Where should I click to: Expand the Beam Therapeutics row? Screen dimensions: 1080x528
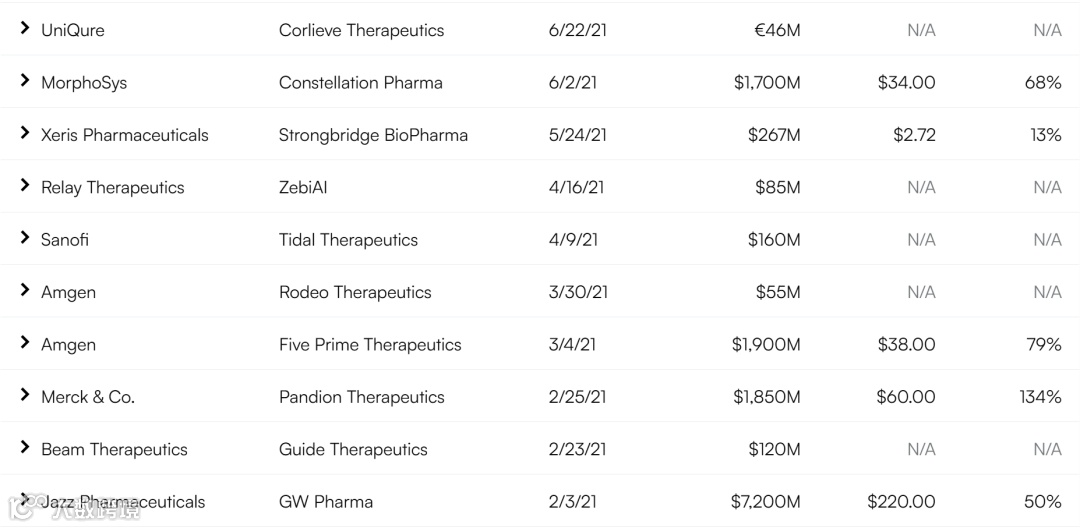coord(25,448)
